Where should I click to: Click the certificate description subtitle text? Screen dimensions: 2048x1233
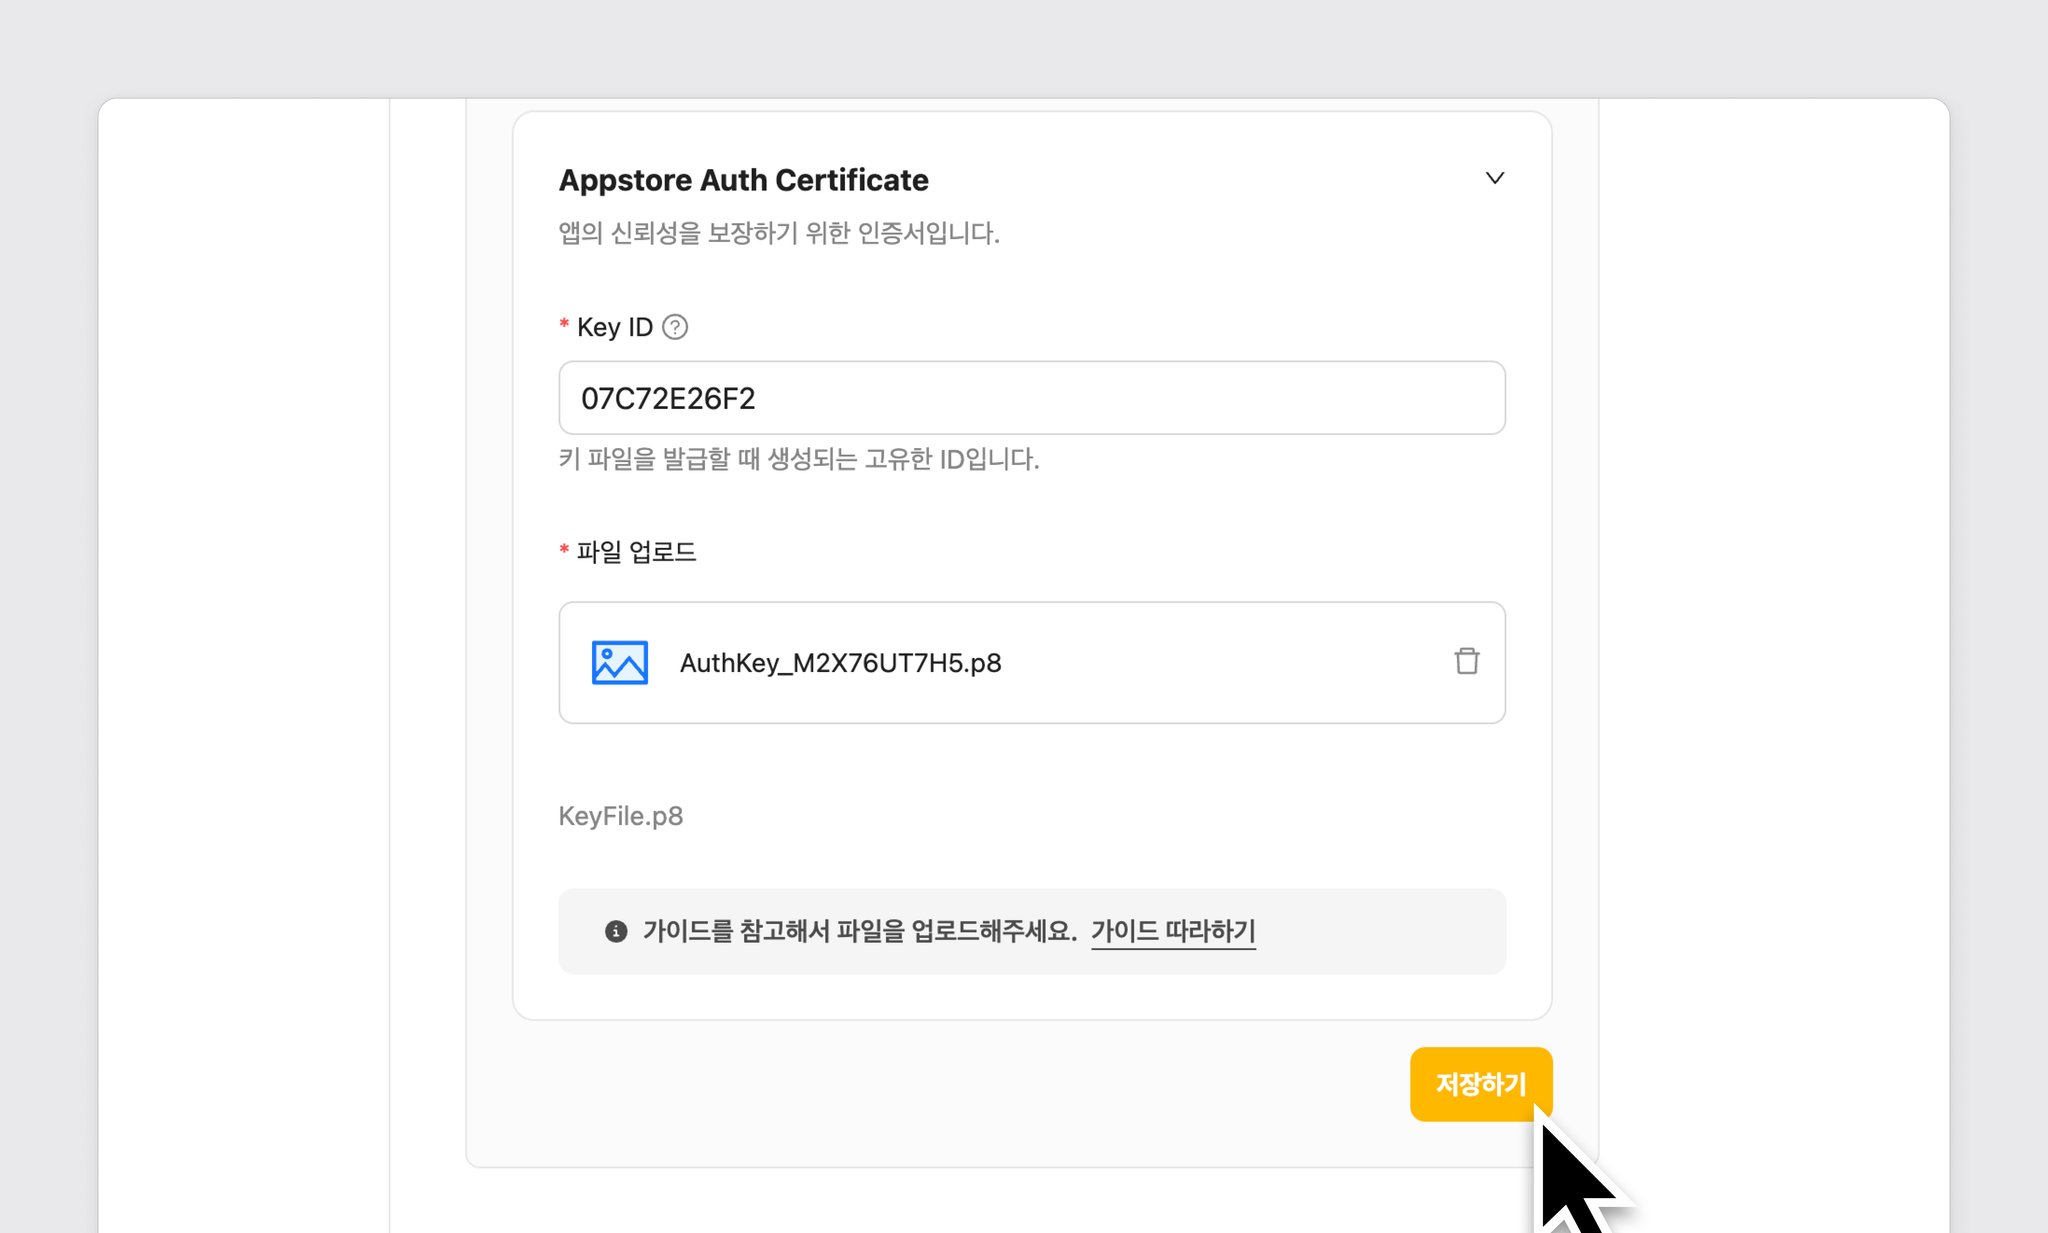(x=779, y=233)
